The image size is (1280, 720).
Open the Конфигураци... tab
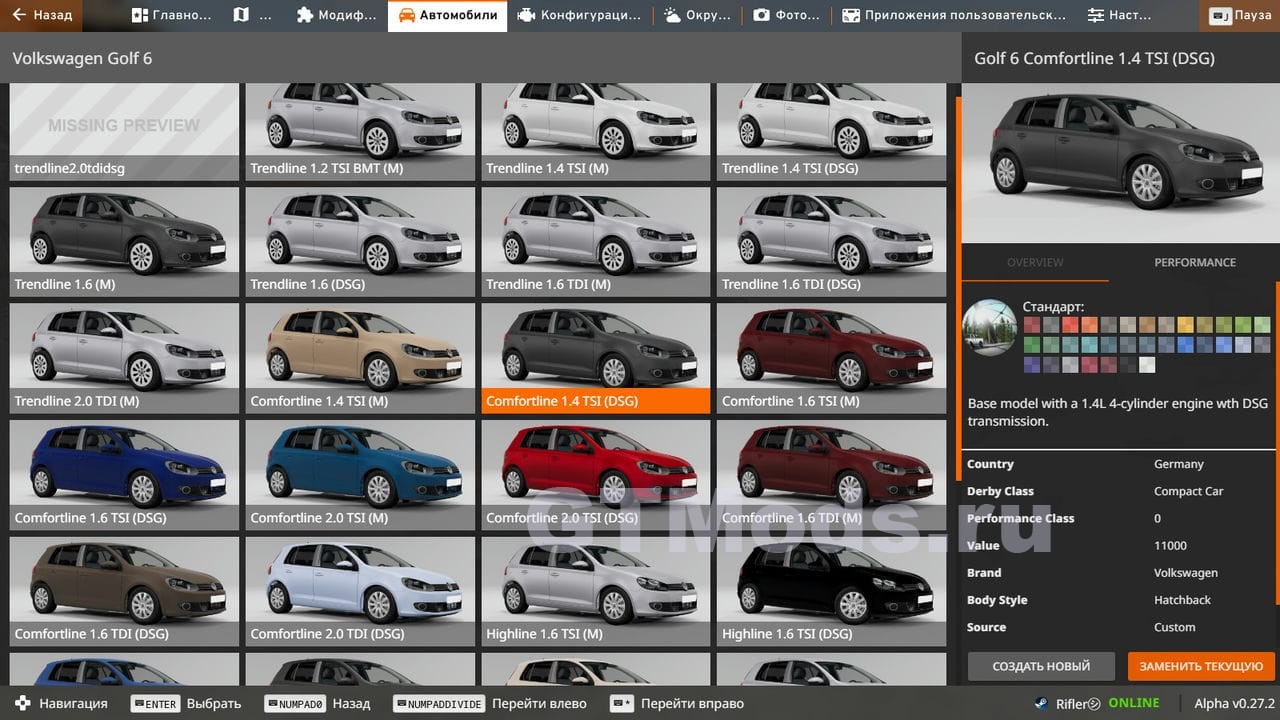click(x=580, y=15)
